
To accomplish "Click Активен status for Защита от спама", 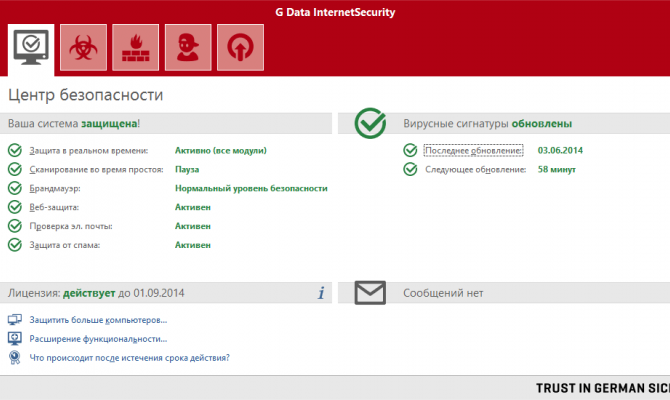I will pos(193,245).
